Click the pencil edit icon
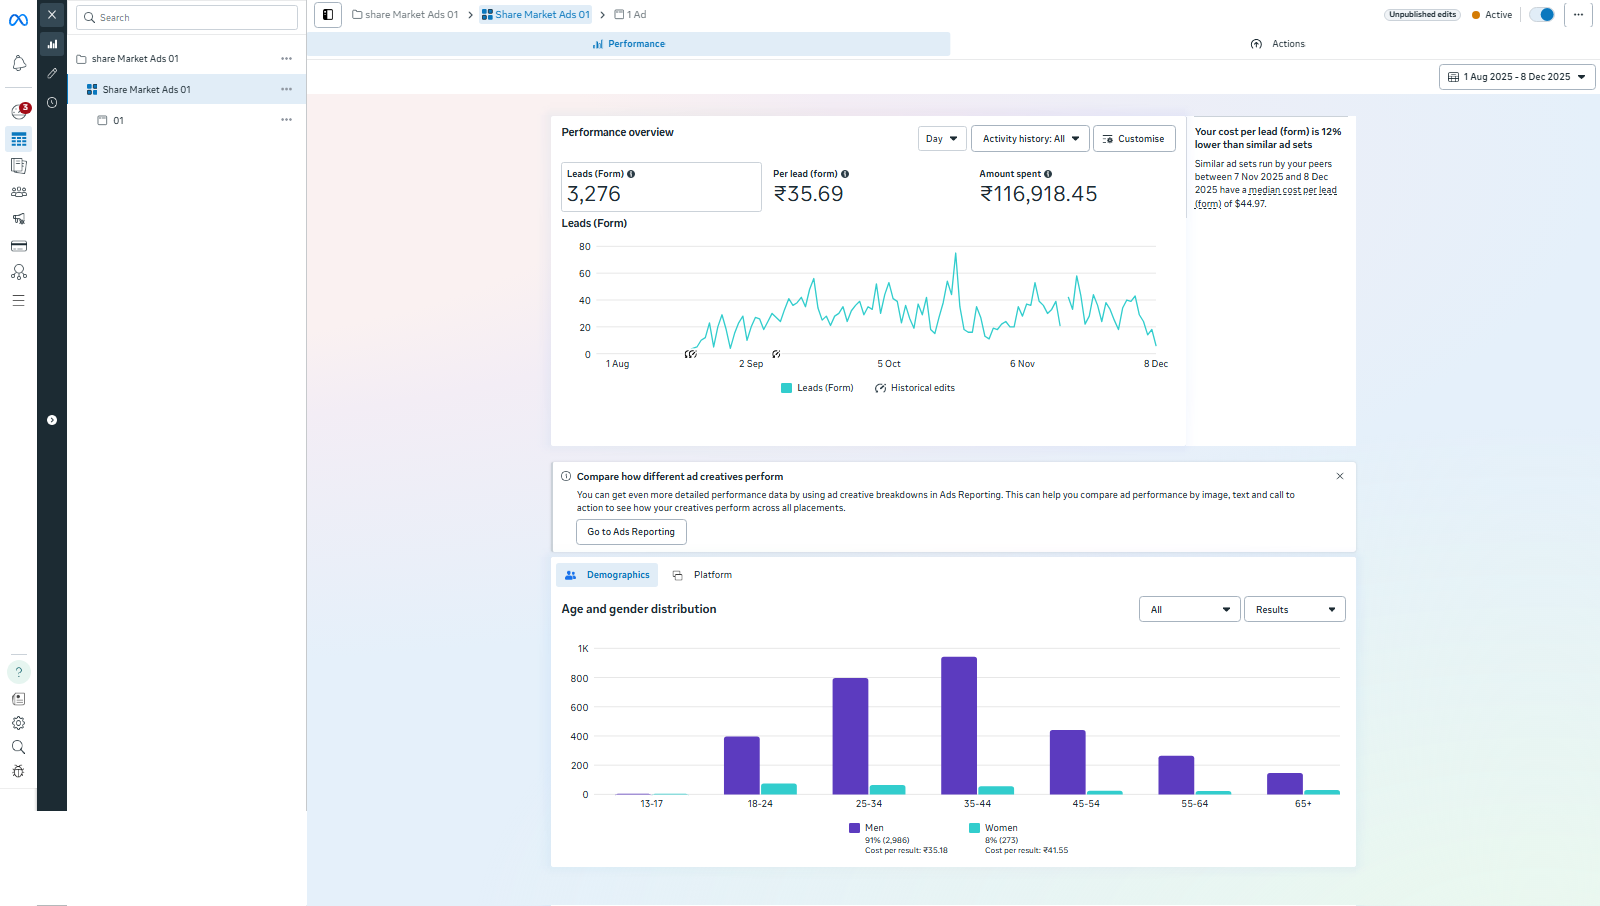This screenshot has height=906, width=1600. [52, 73]
